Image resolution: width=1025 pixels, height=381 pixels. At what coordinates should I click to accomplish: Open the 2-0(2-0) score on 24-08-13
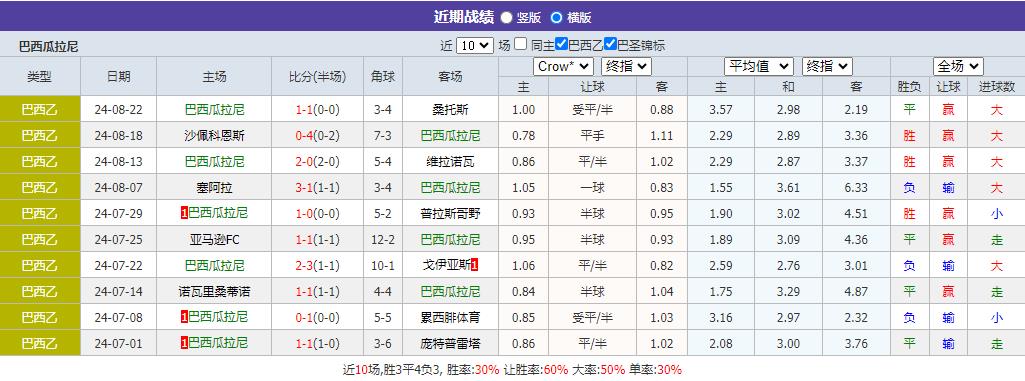click(x=318, y=161)
